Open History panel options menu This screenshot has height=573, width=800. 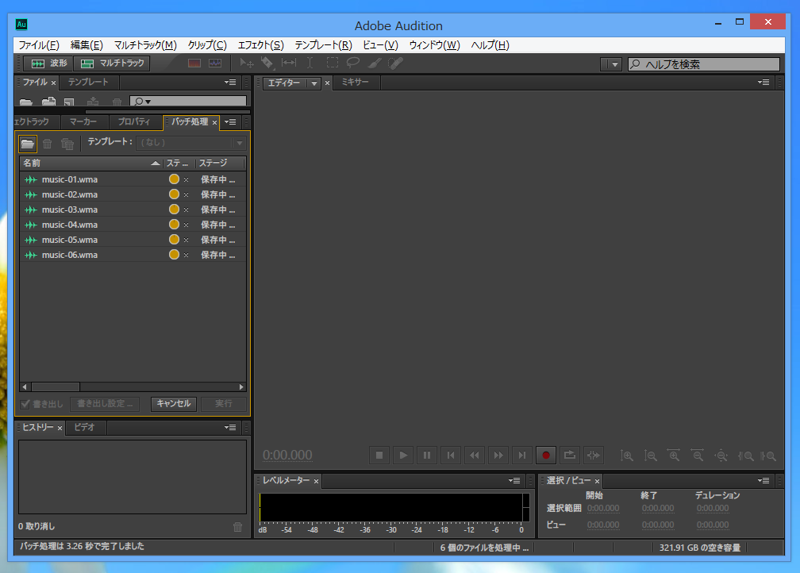click(230, 428)
